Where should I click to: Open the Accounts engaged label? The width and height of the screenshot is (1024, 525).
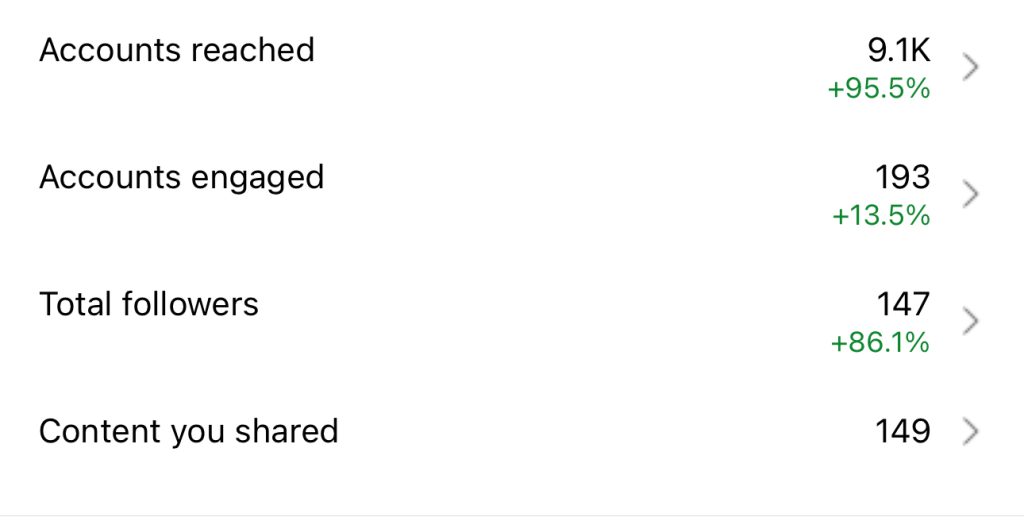182,177
